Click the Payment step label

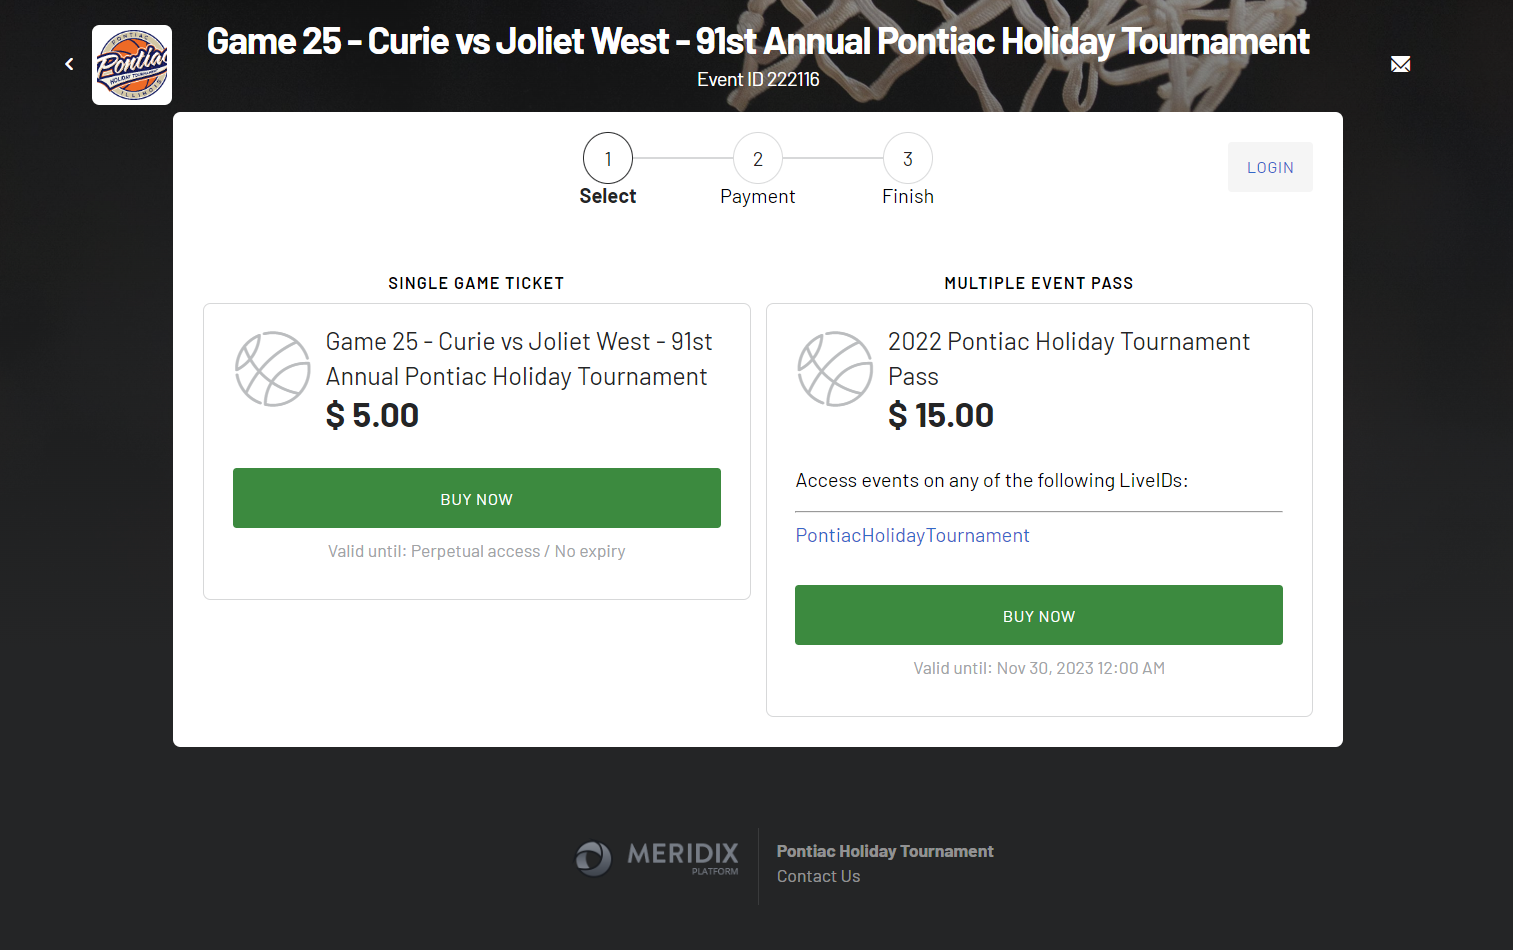pyautogui.click(x=758, y=197)
